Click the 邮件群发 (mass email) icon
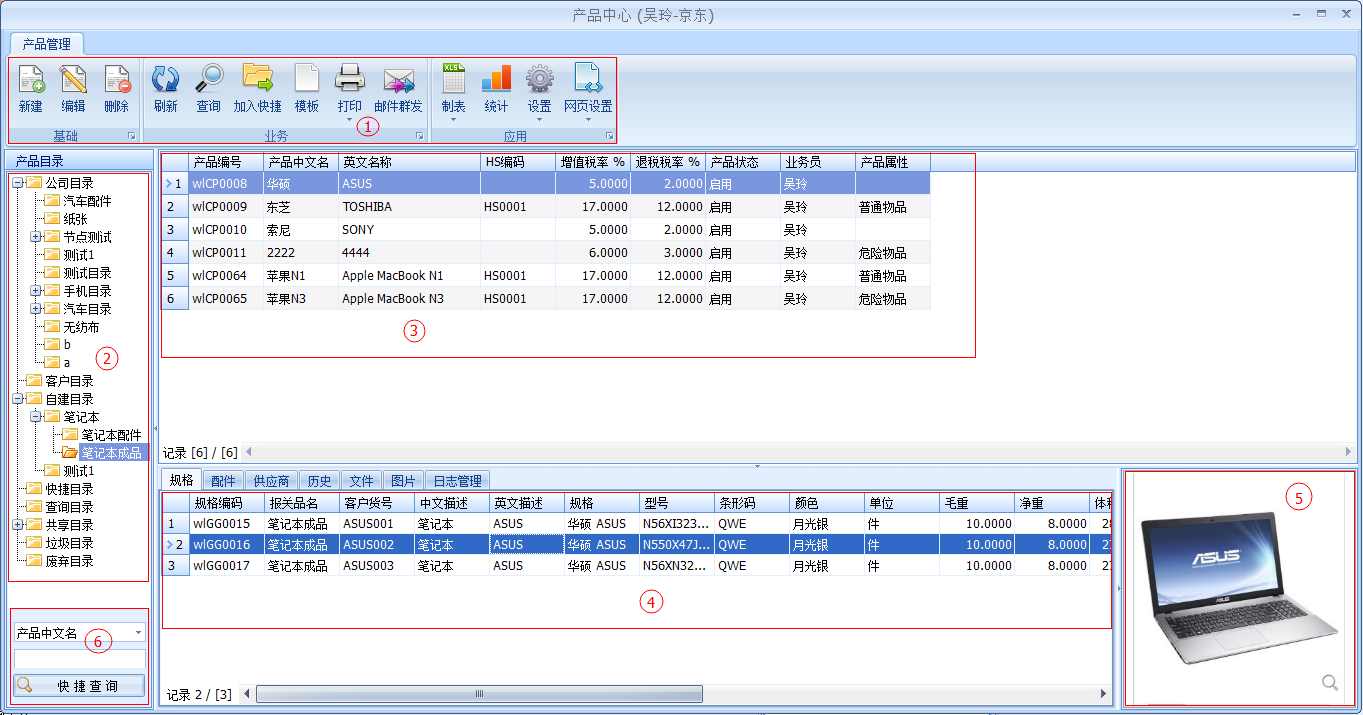1363x715 pixels. [399, 79]
